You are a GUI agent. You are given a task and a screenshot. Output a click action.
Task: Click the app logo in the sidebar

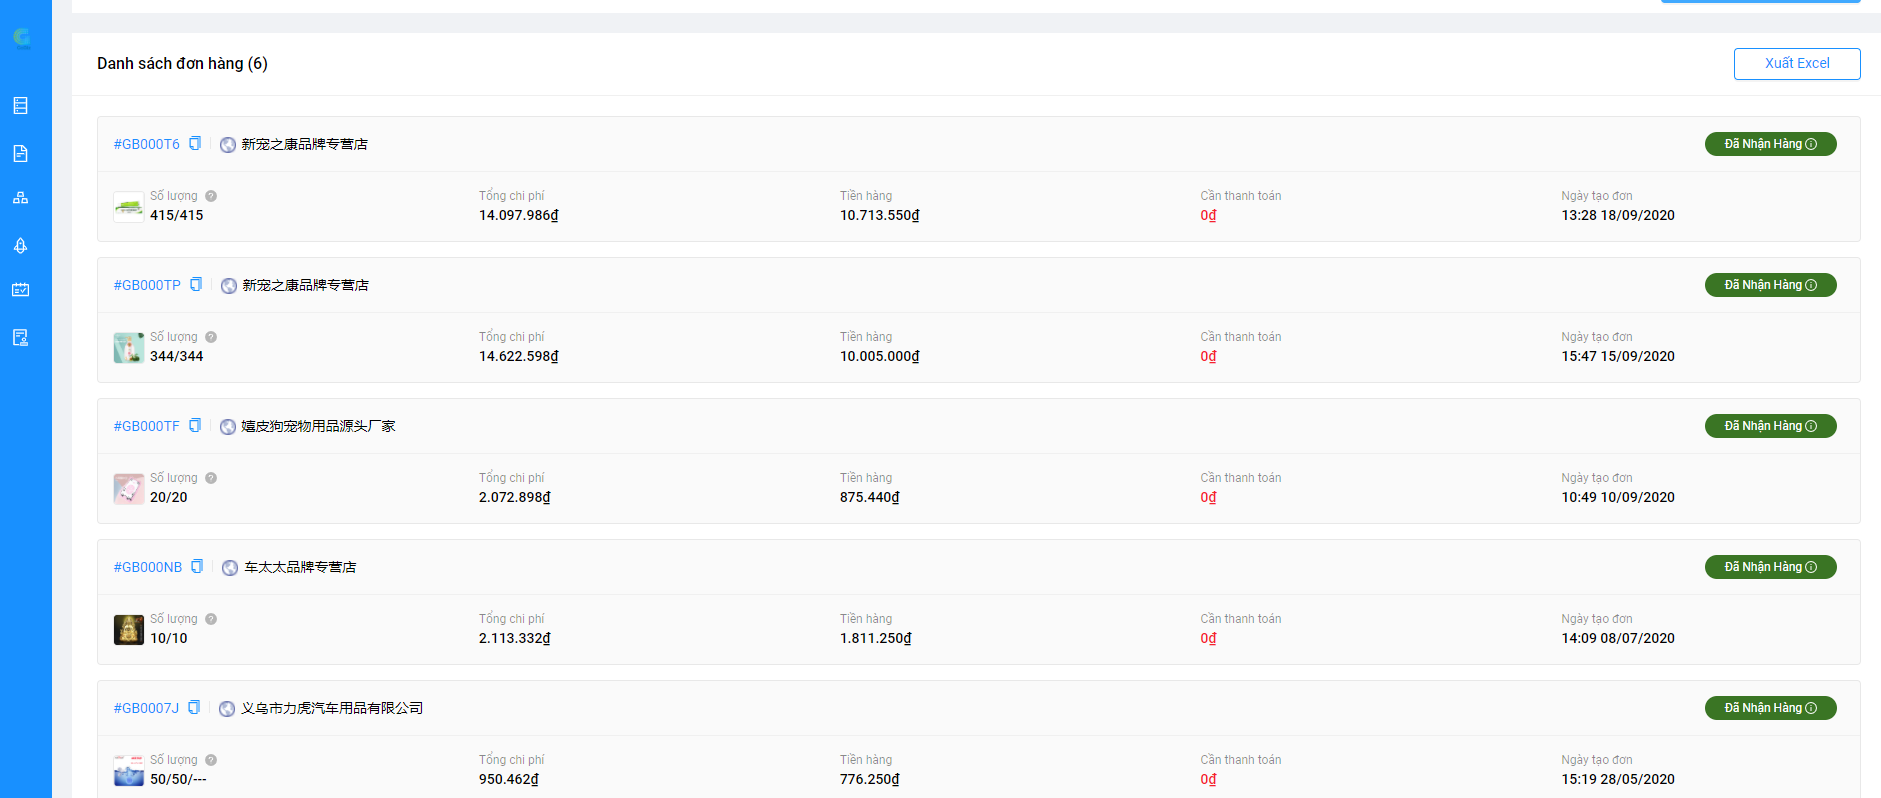click(21, 38)
